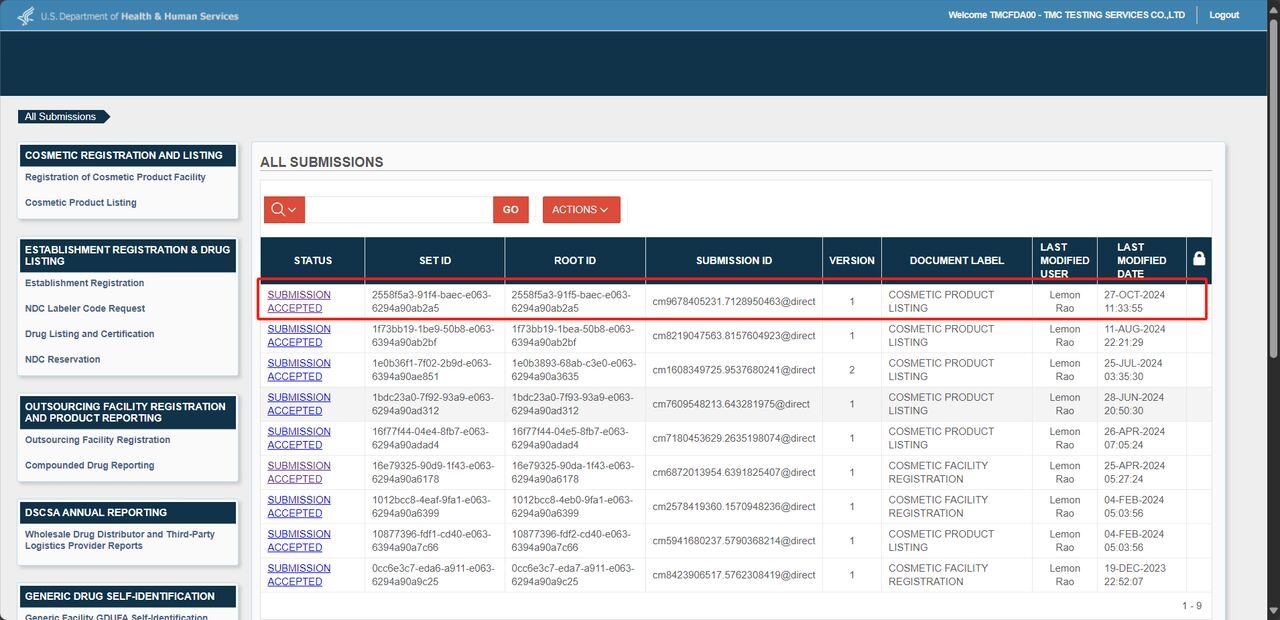Viewport: 1280px width, 620px height.
Task: Click the search text input field
Action: 399,210
